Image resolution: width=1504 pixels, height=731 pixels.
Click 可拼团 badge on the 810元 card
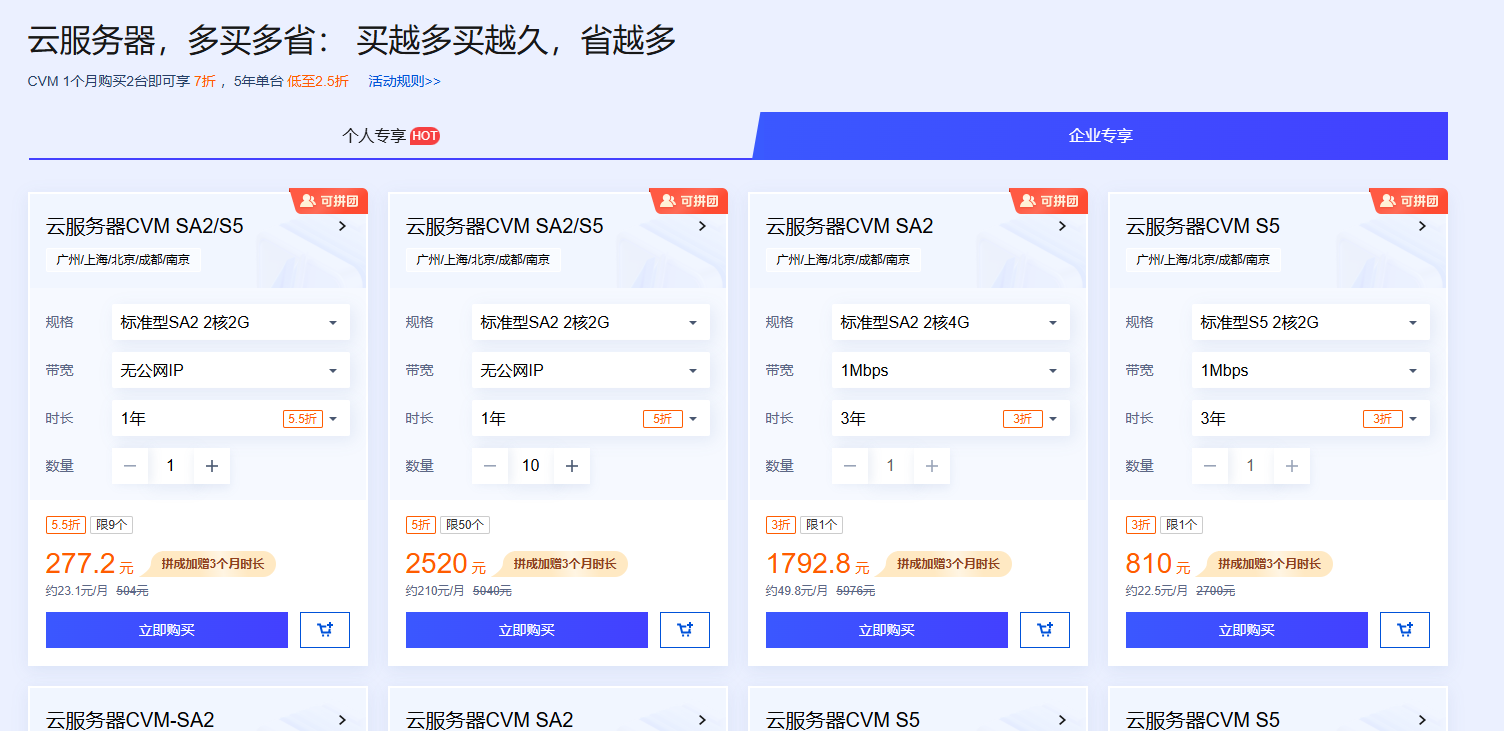(1409, 201)
